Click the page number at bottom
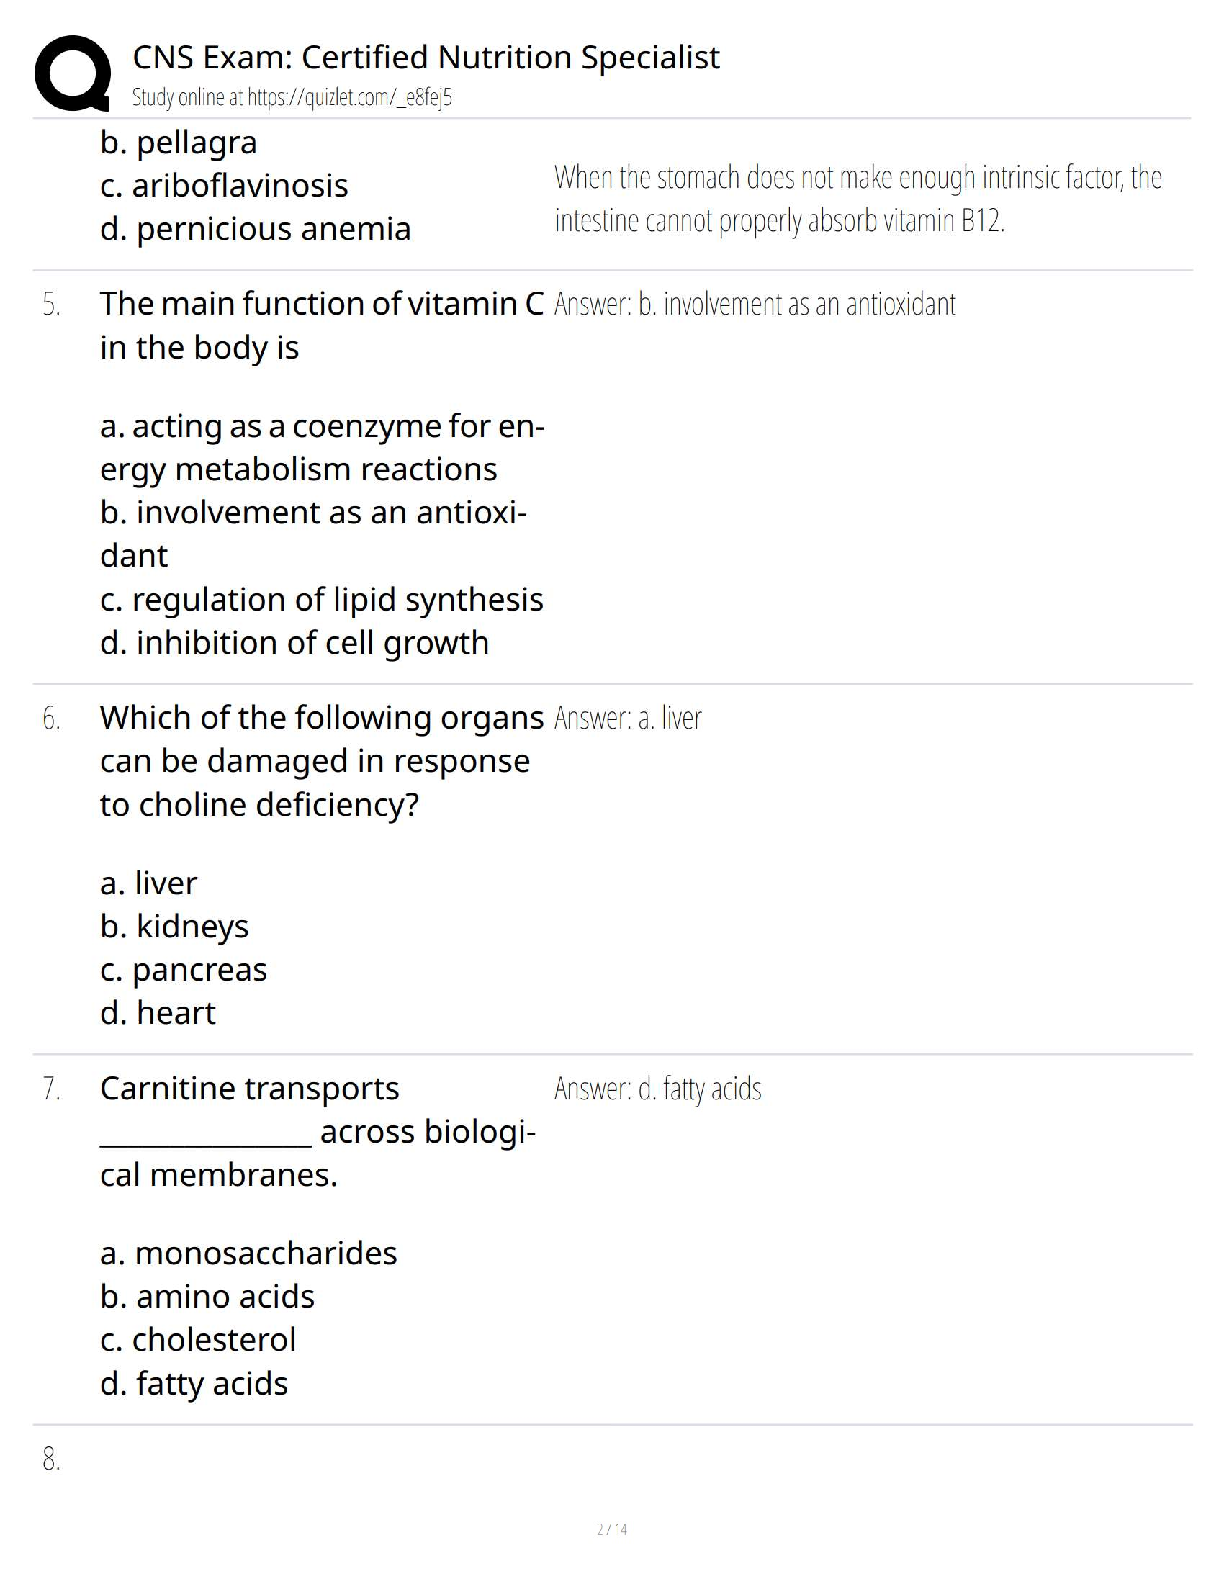The image size is (1224, 1584). click(x=612, y=1529)
